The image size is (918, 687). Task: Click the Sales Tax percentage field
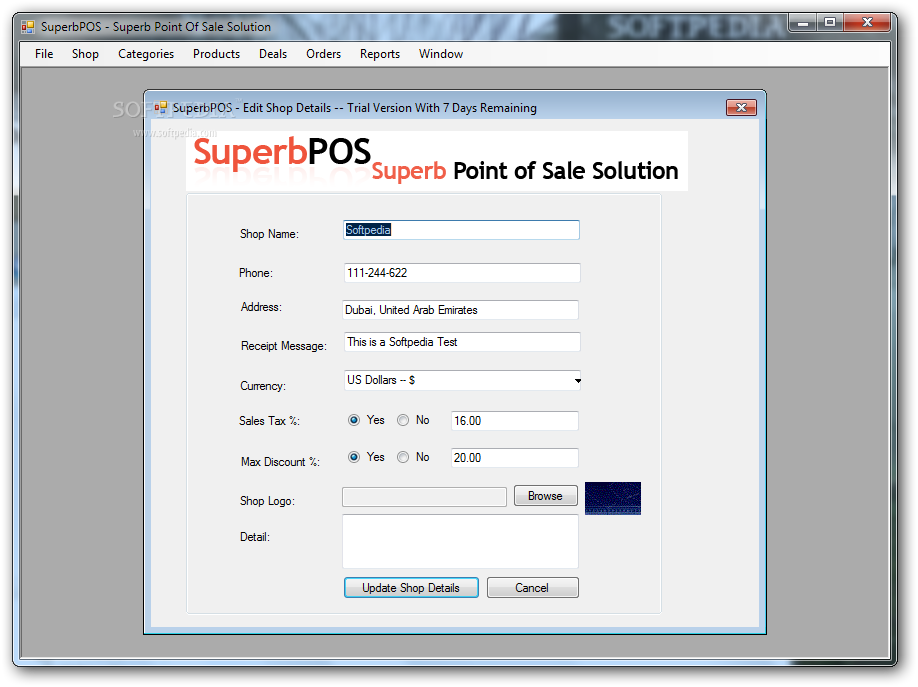(515, 421)
